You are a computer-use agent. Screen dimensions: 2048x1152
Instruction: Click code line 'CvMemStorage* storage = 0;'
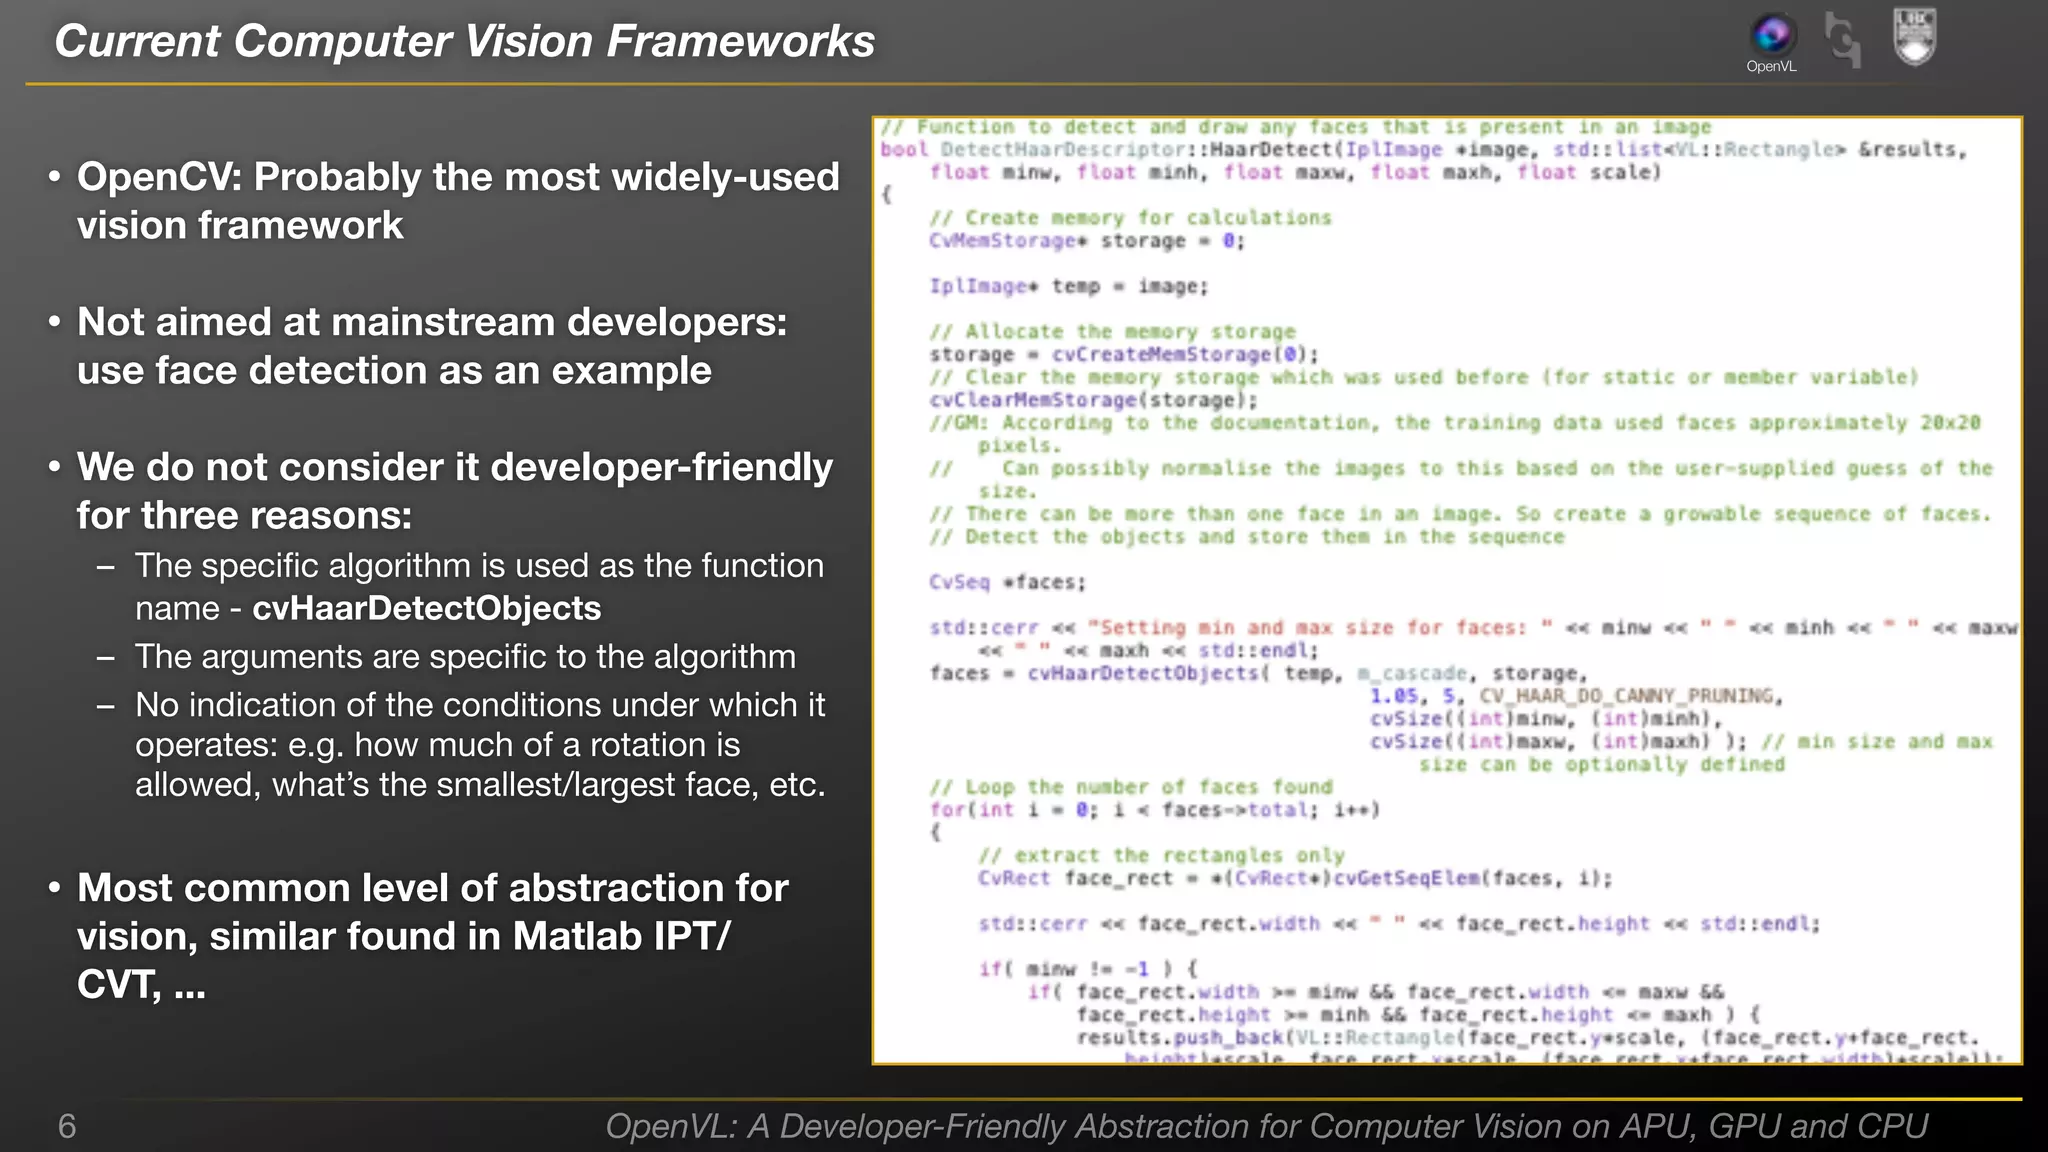[1087, 241]
